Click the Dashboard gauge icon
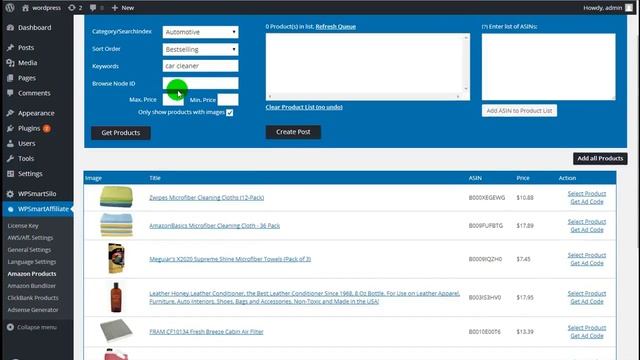Screen dimensions: 640x360 10,28
